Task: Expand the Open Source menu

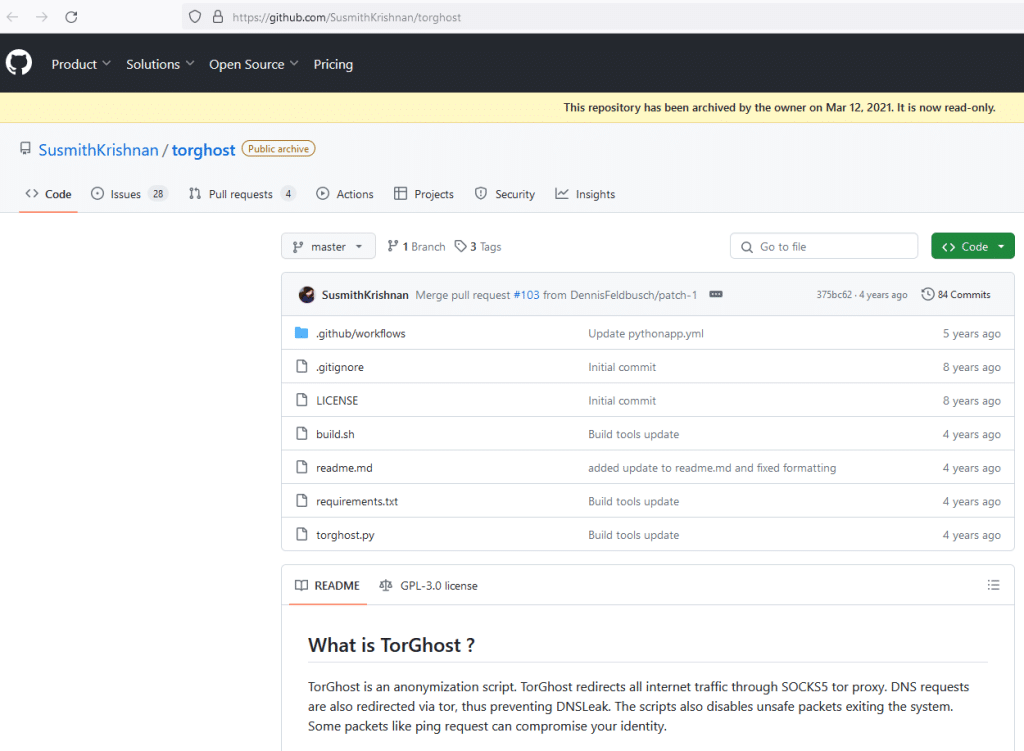Action: (253, 64)
